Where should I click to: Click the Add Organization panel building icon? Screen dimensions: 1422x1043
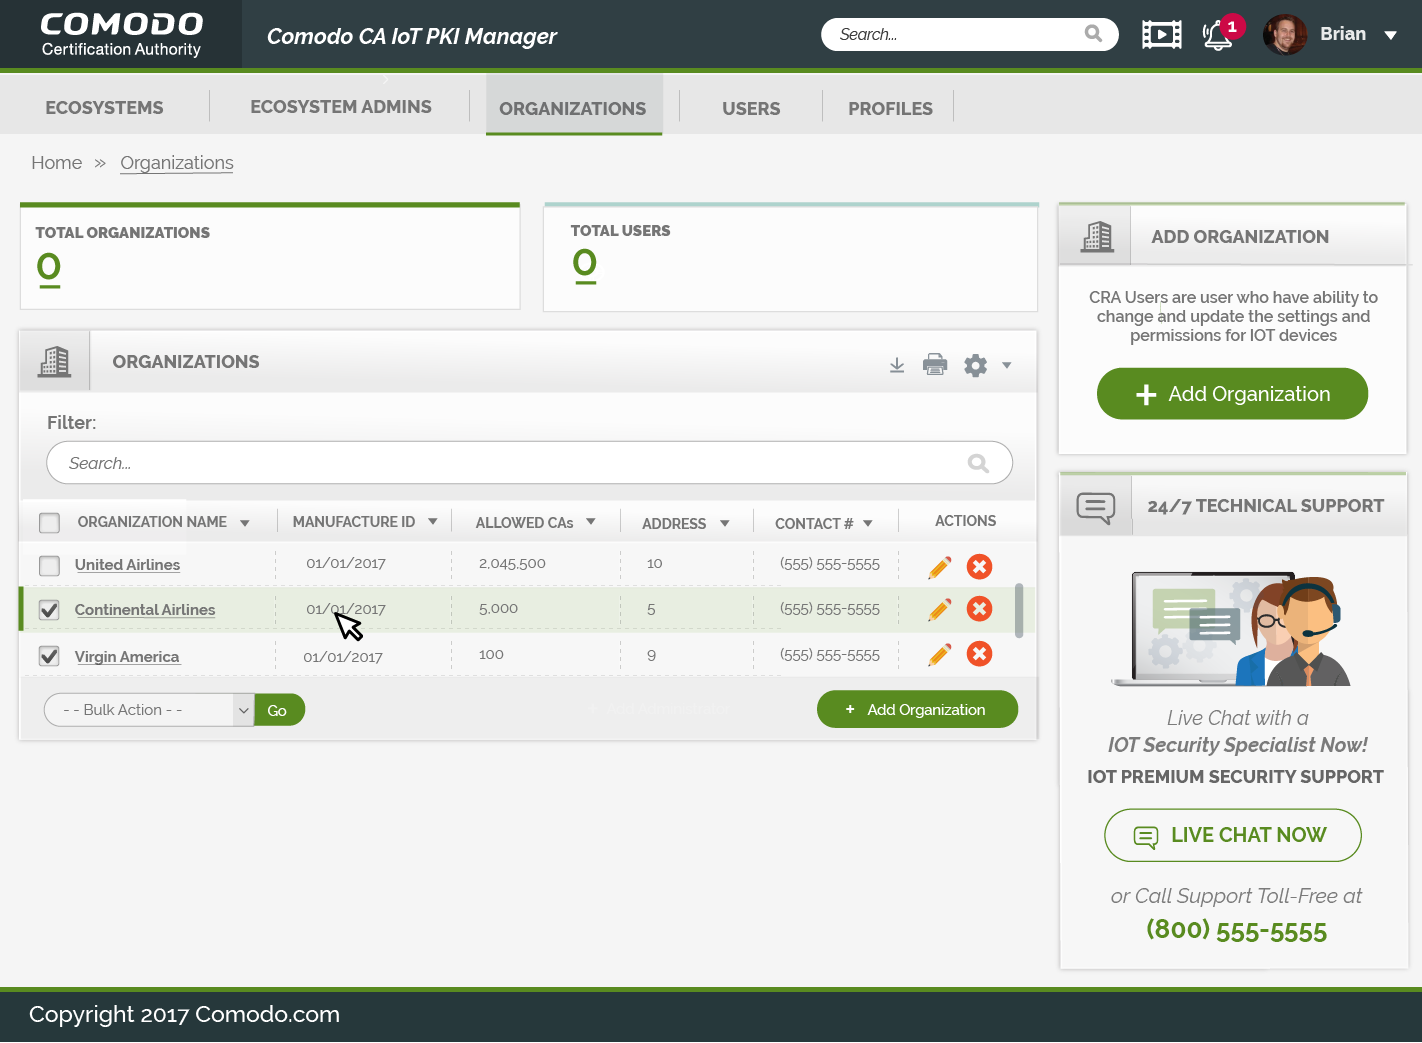coord(1097,237)
